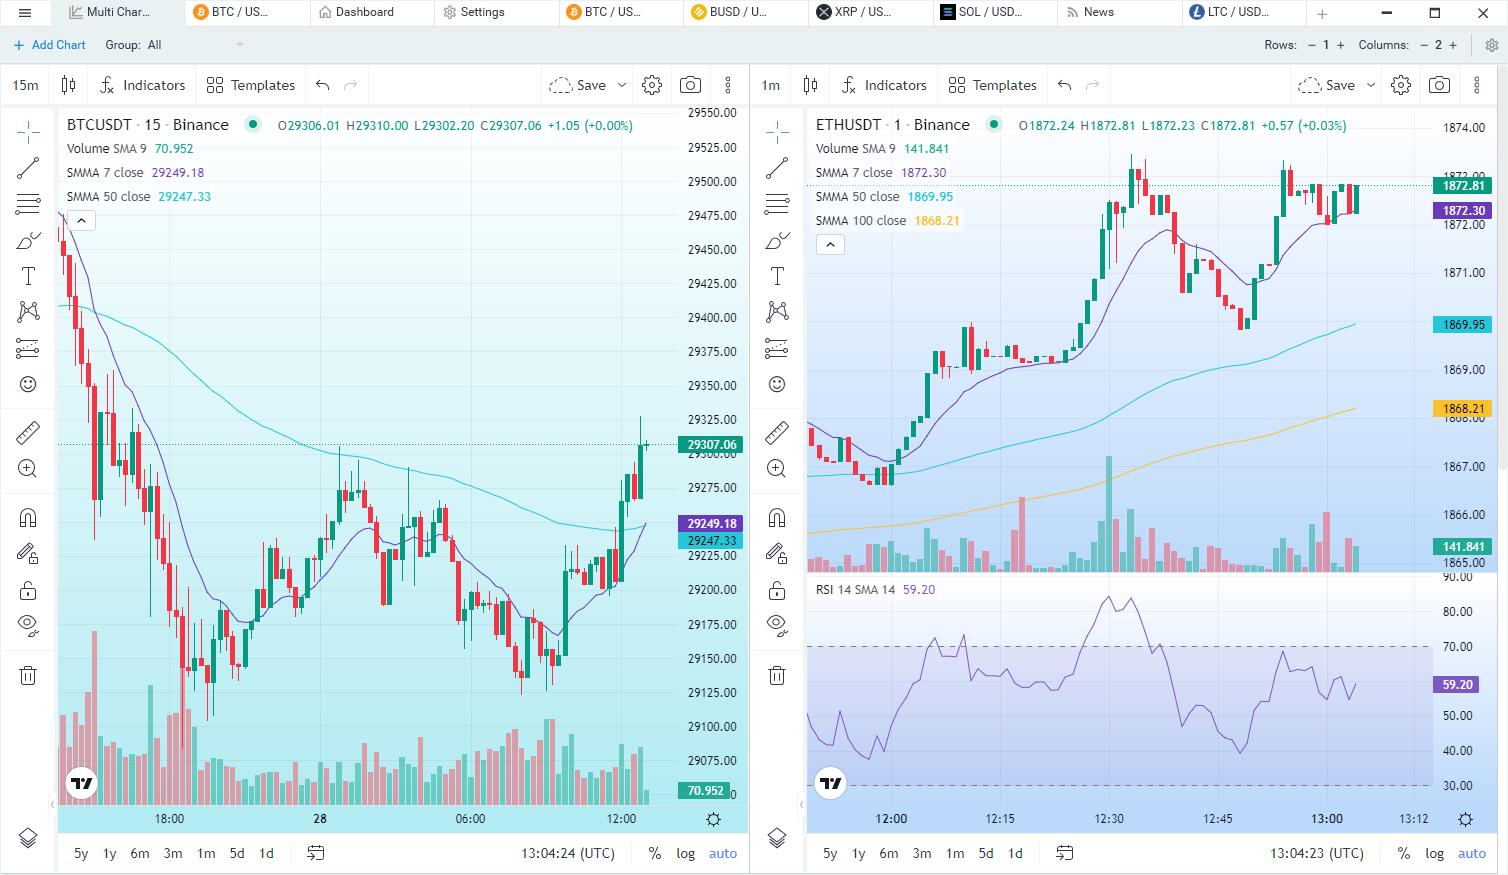Image resolution: width=1508 pixels, height=875 pixels.
Task: Enable log scale on the BTCUSDT chart
Action: coord(686,853)
